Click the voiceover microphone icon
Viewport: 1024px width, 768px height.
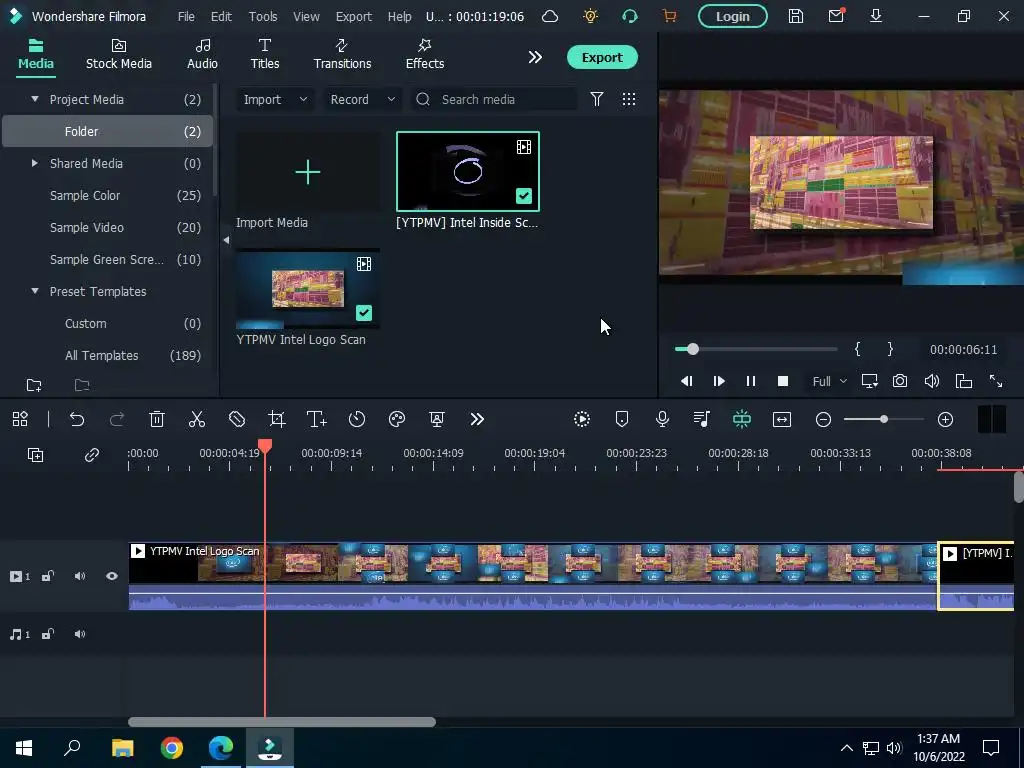[662, 419]
